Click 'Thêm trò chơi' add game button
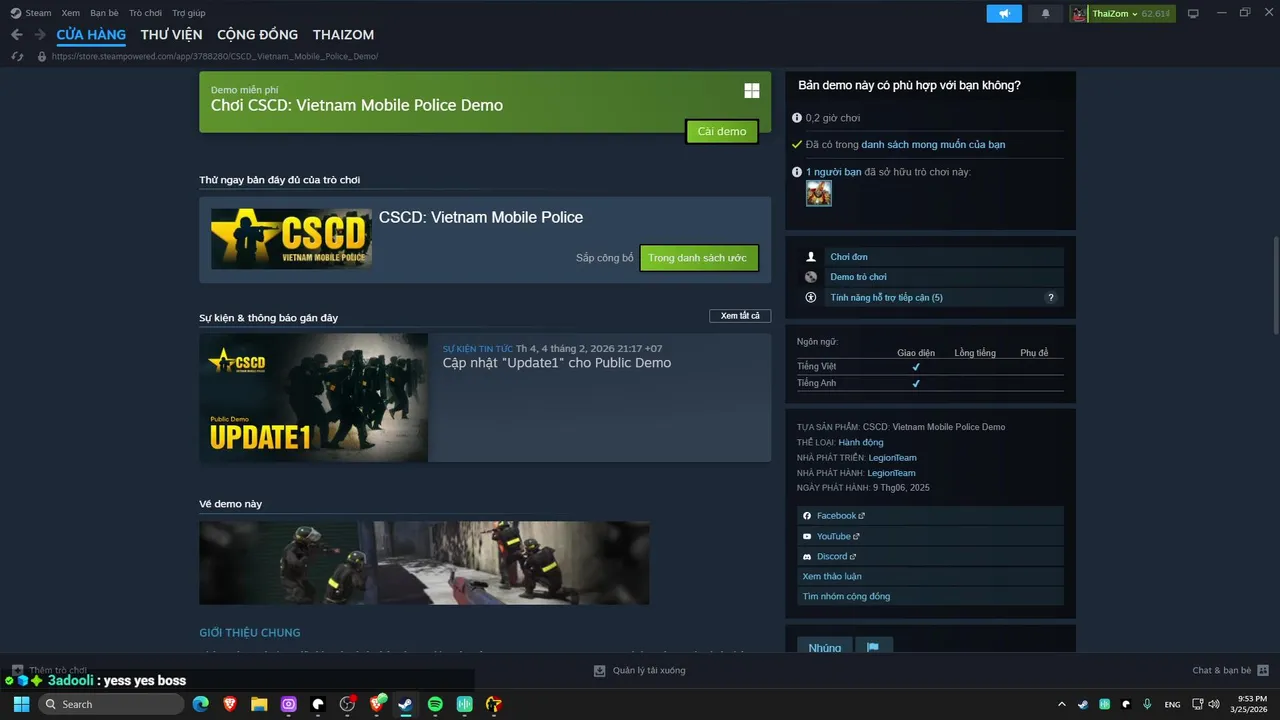Screen dimensions: 1280x720 point(50,670)
